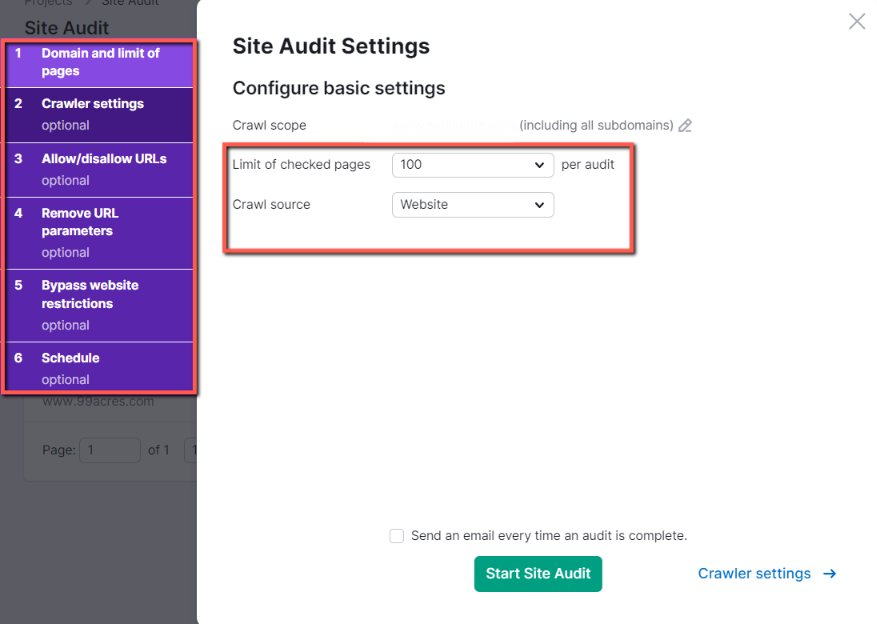
Task: Open Crawler settings via the blue link
Action: (754, 573)
